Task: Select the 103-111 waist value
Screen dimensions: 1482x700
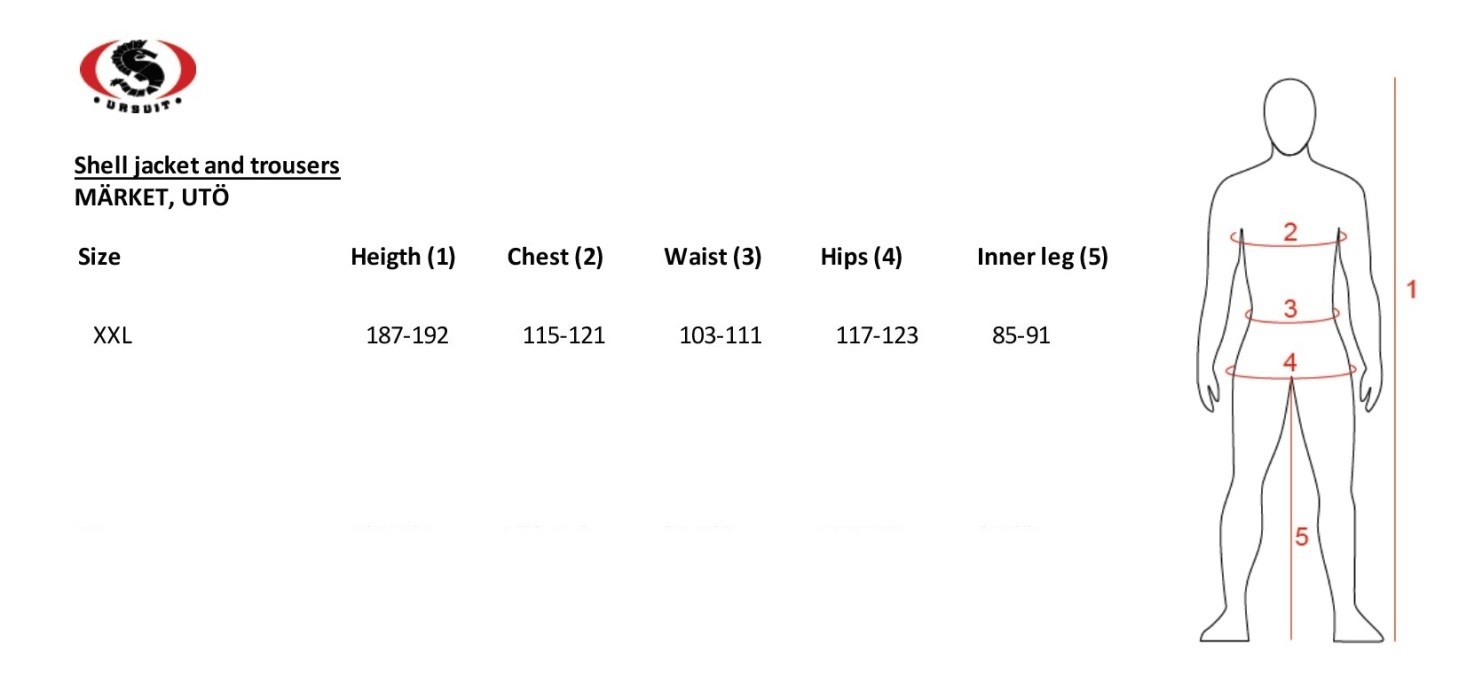Action: [x=720, y=336]
